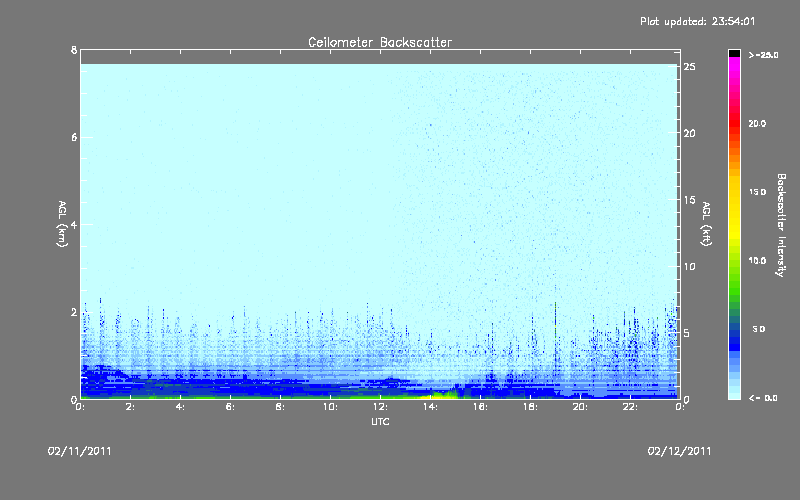The width and height of the screenshot is (800, 500).
Task: Click the right AGL (kft) axis label
Action: 707,224
